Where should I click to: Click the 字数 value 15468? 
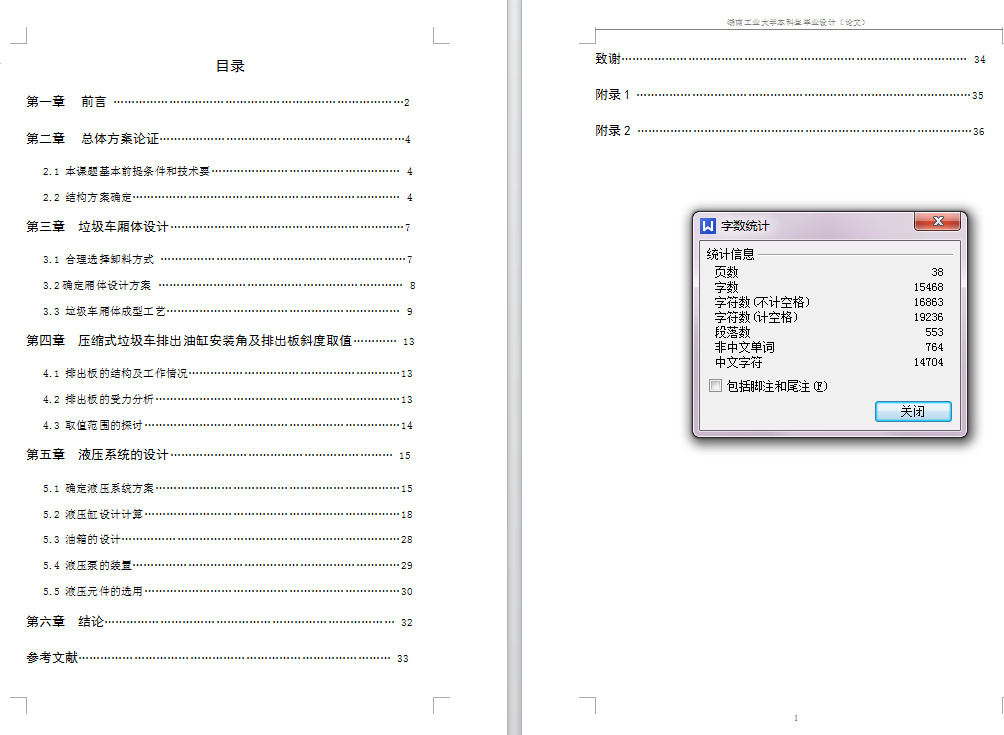tap(928, 287)
